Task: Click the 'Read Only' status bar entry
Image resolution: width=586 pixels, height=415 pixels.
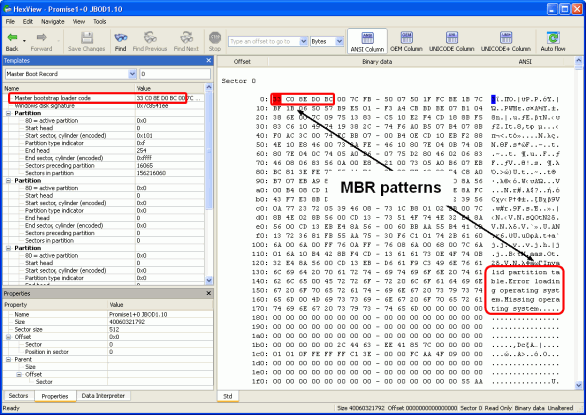Action: coord(498,408)
